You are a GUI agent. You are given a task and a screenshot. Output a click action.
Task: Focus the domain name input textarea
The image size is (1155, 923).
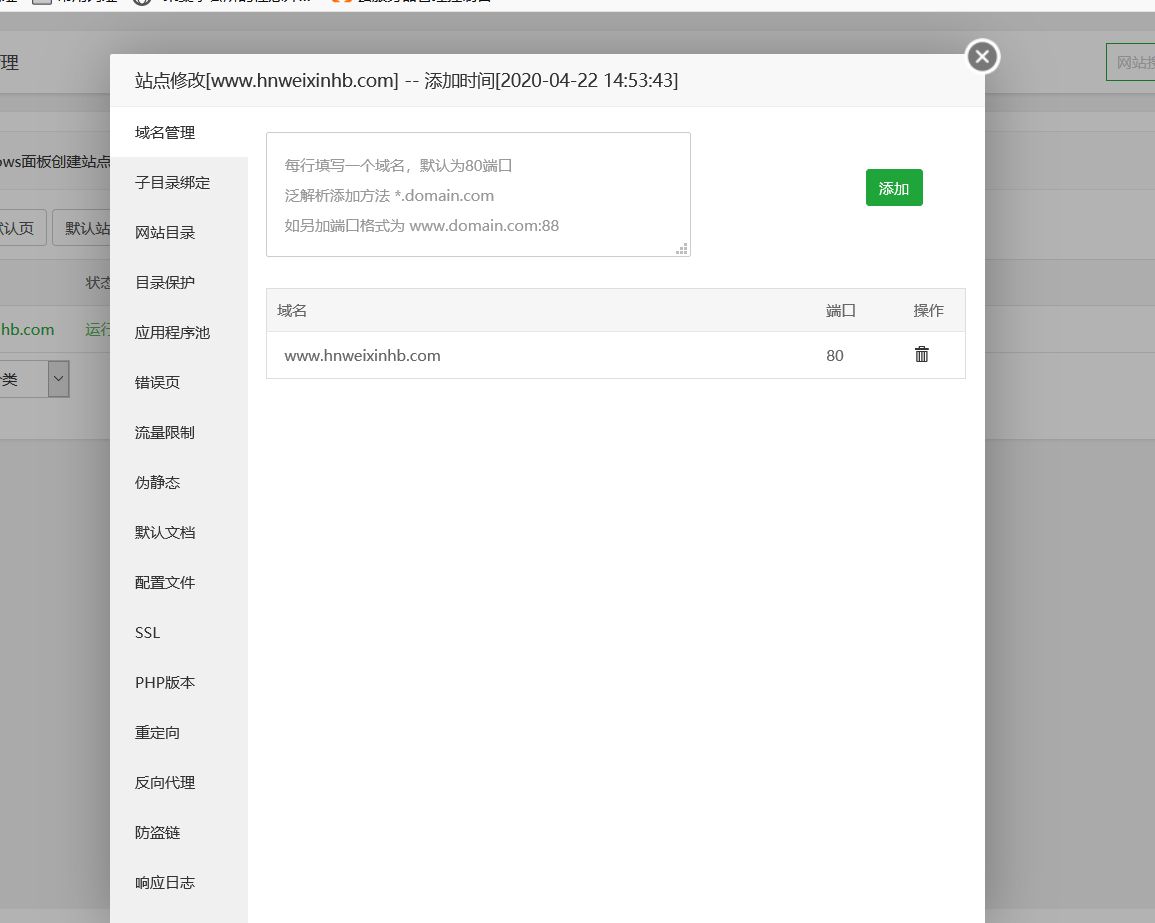pos(478,194)
